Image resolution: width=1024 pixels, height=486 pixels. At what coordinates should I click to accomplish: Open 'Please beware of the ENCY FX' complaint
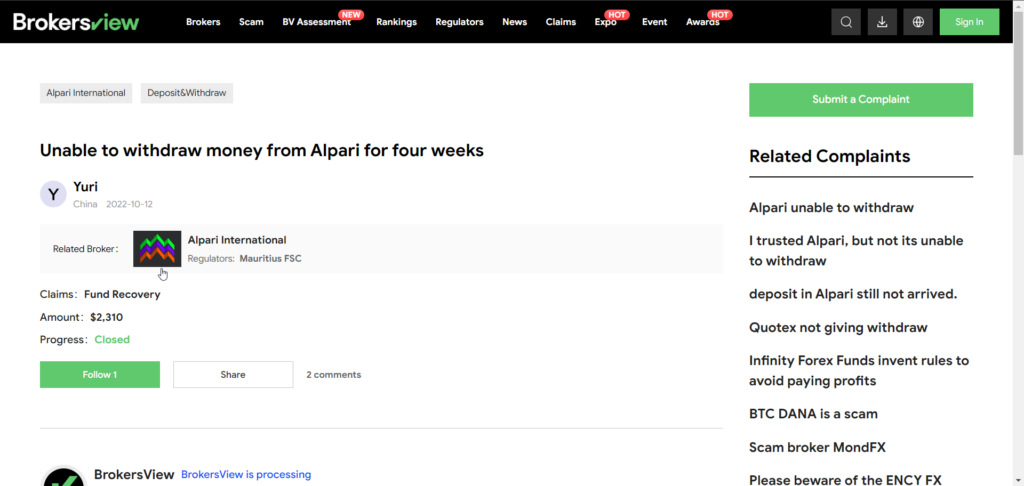coord(845,479)
